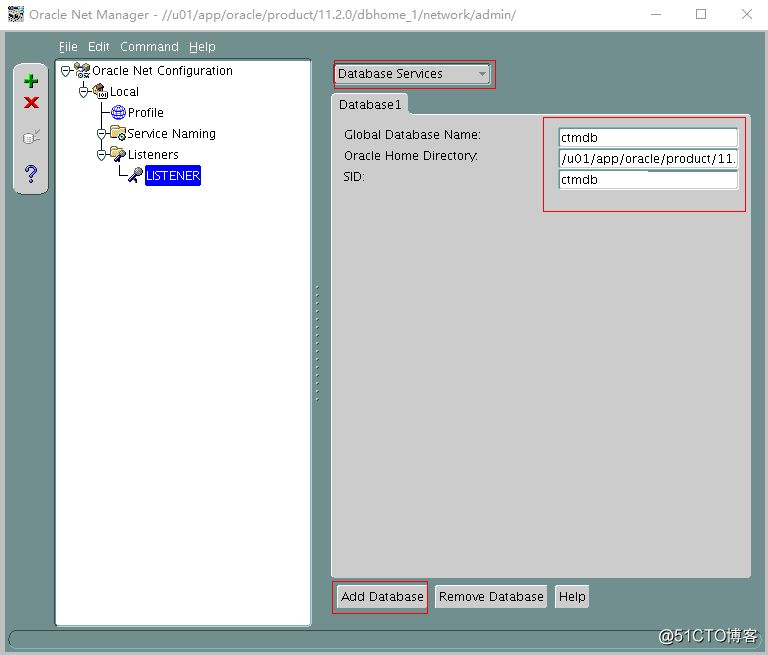Open the Help menu

(202, 47)
